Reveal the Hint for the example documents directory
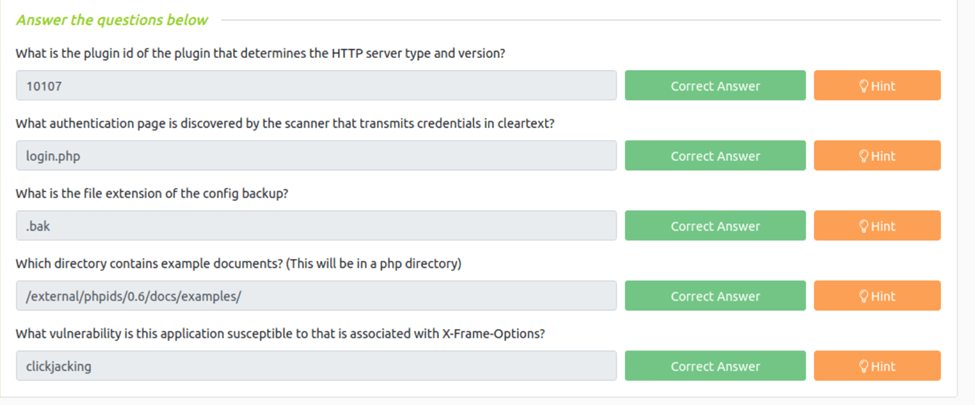The image size is (975, 405). 877,296
